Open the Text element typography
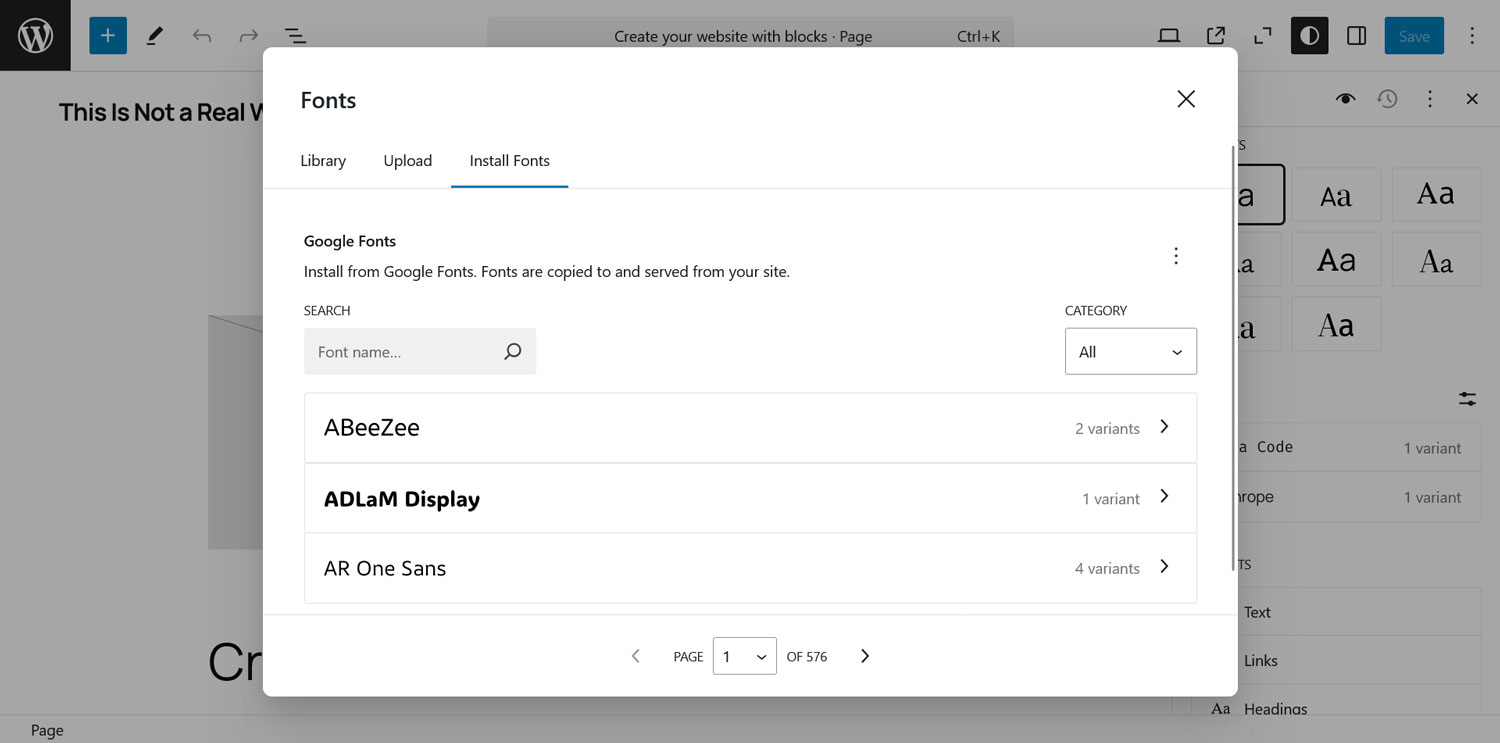 [x=1359, y=612]
